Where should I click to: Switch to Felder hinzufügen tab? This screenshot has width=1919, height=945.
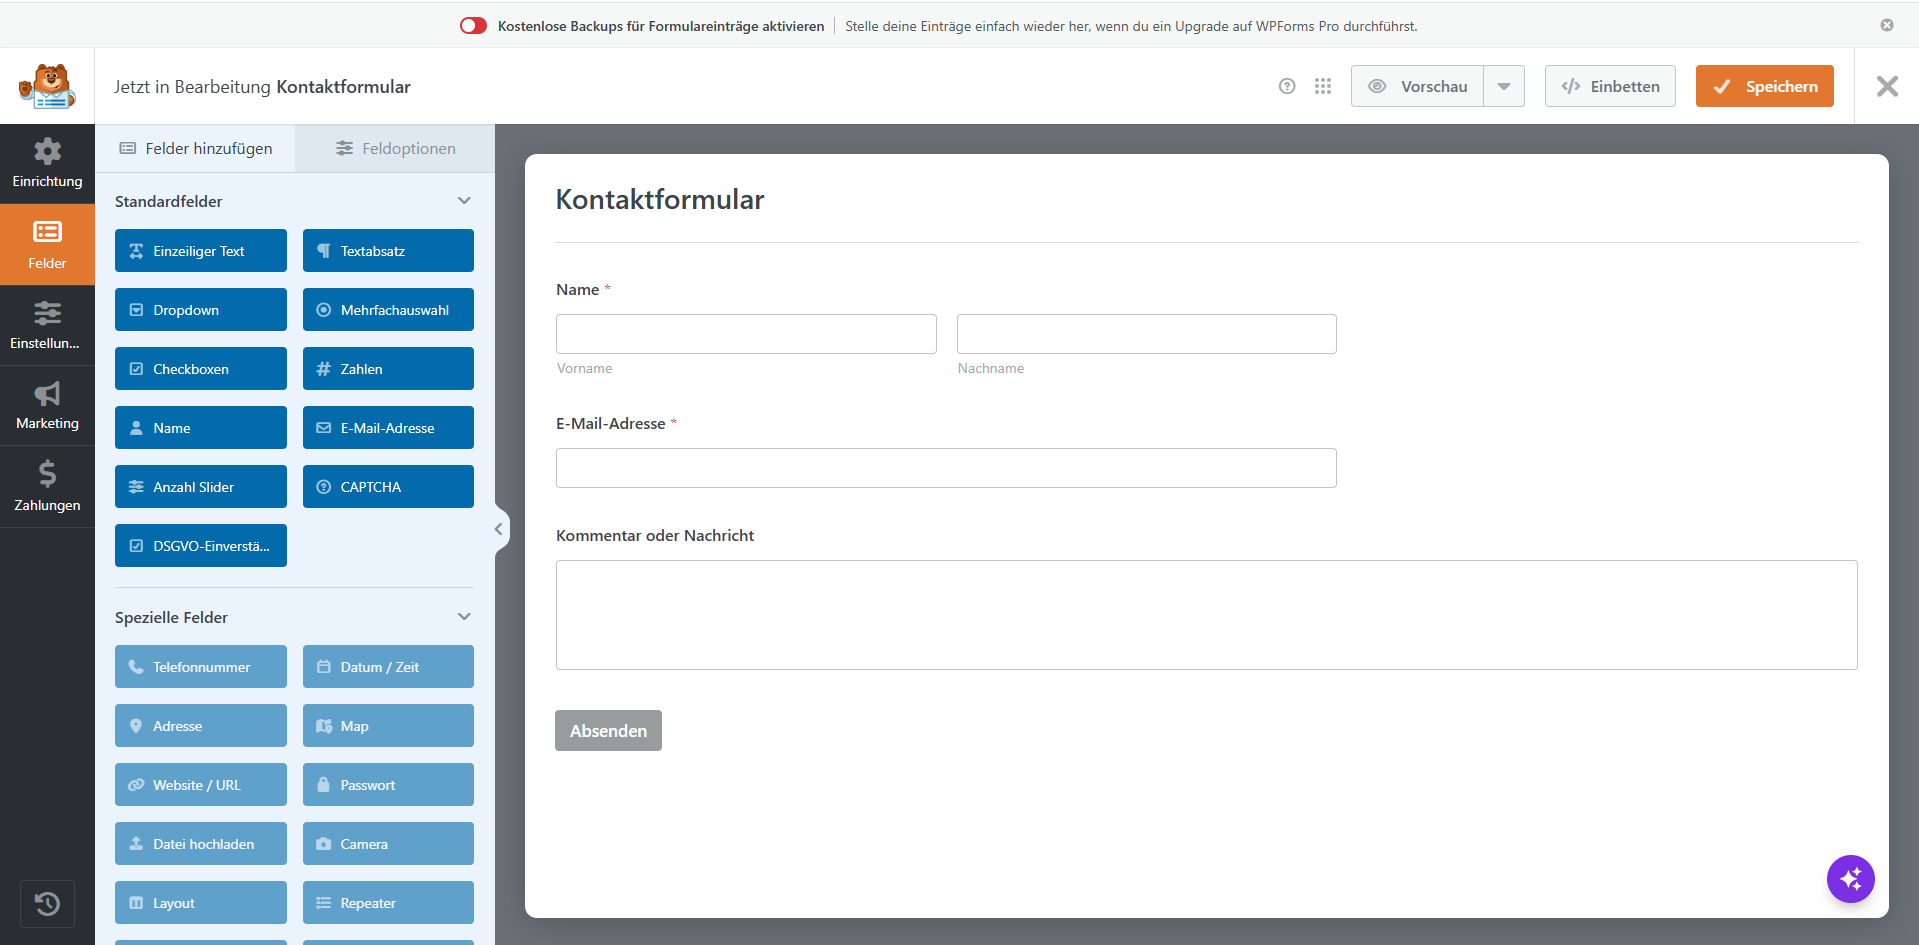click(195, 148)
